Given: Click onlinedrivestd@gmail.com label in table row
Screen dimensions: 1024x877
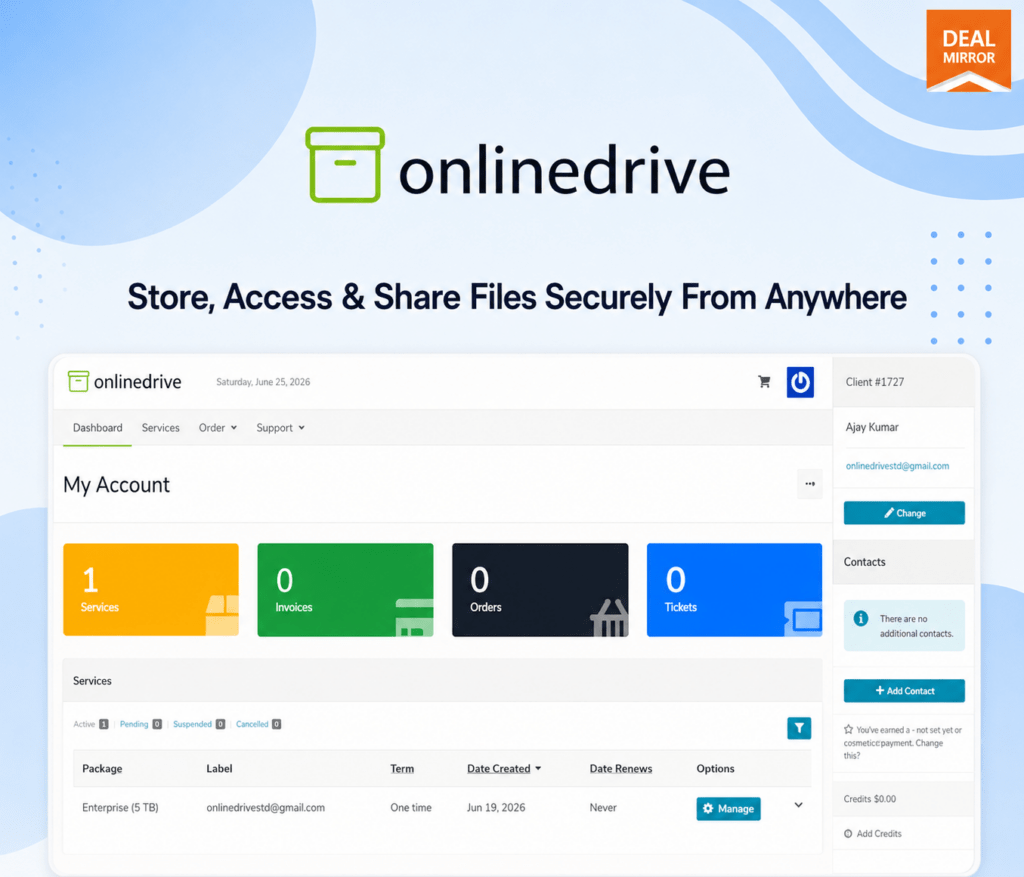Looking at the screenshot, I should coord(265,808).
